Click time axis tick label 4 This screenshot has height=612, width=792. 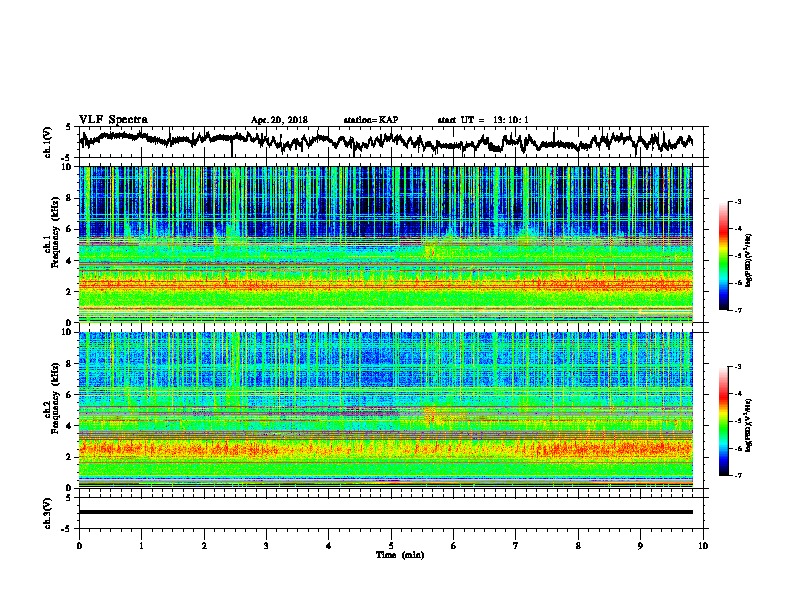(329, 546)
